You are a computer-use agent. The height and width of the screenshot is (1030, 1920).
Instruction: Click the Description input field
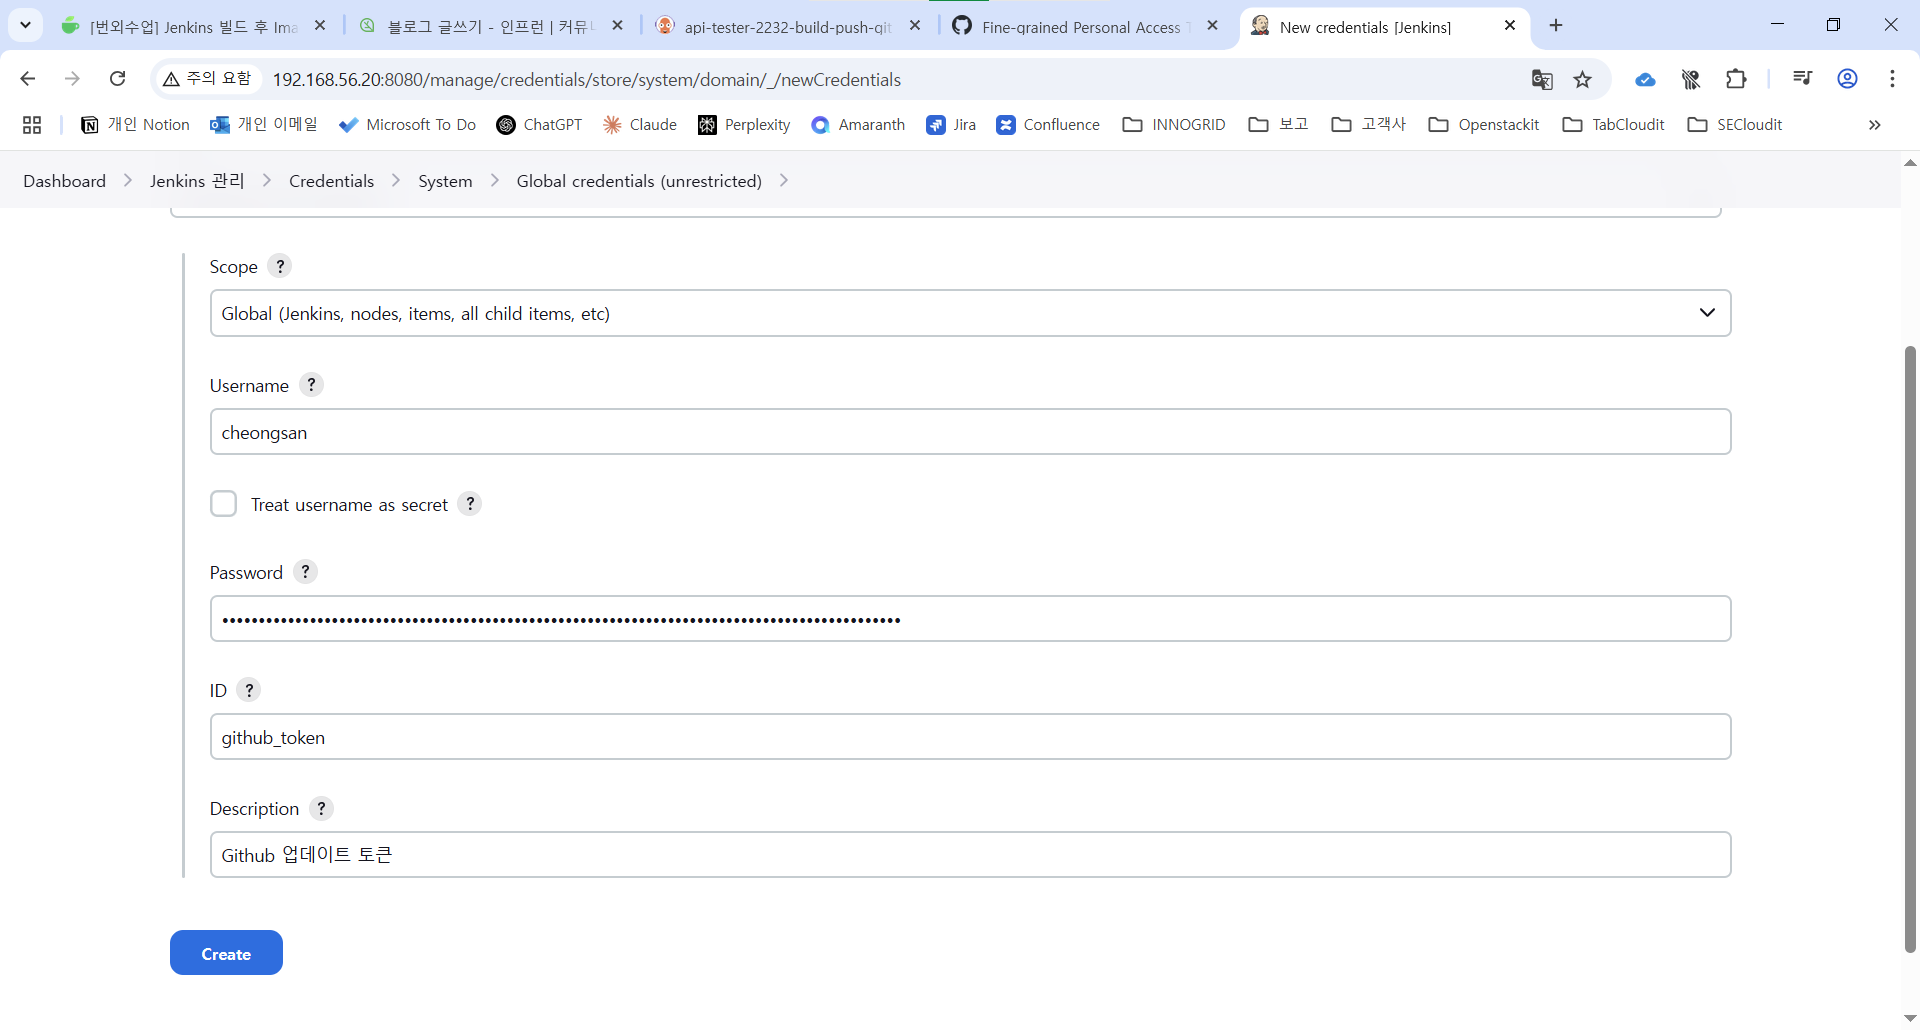coord(970,855)
